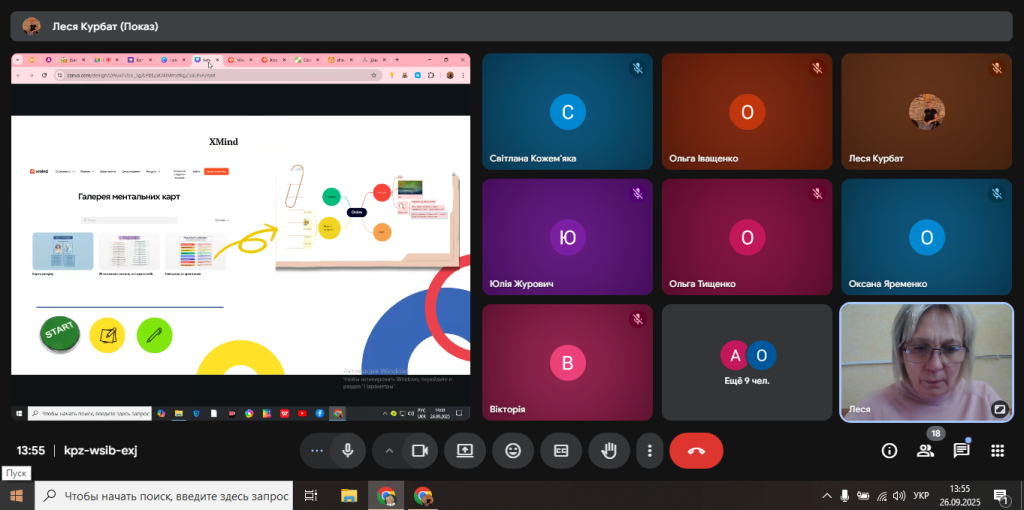Open chat with everyone

(x=961, y=450)
